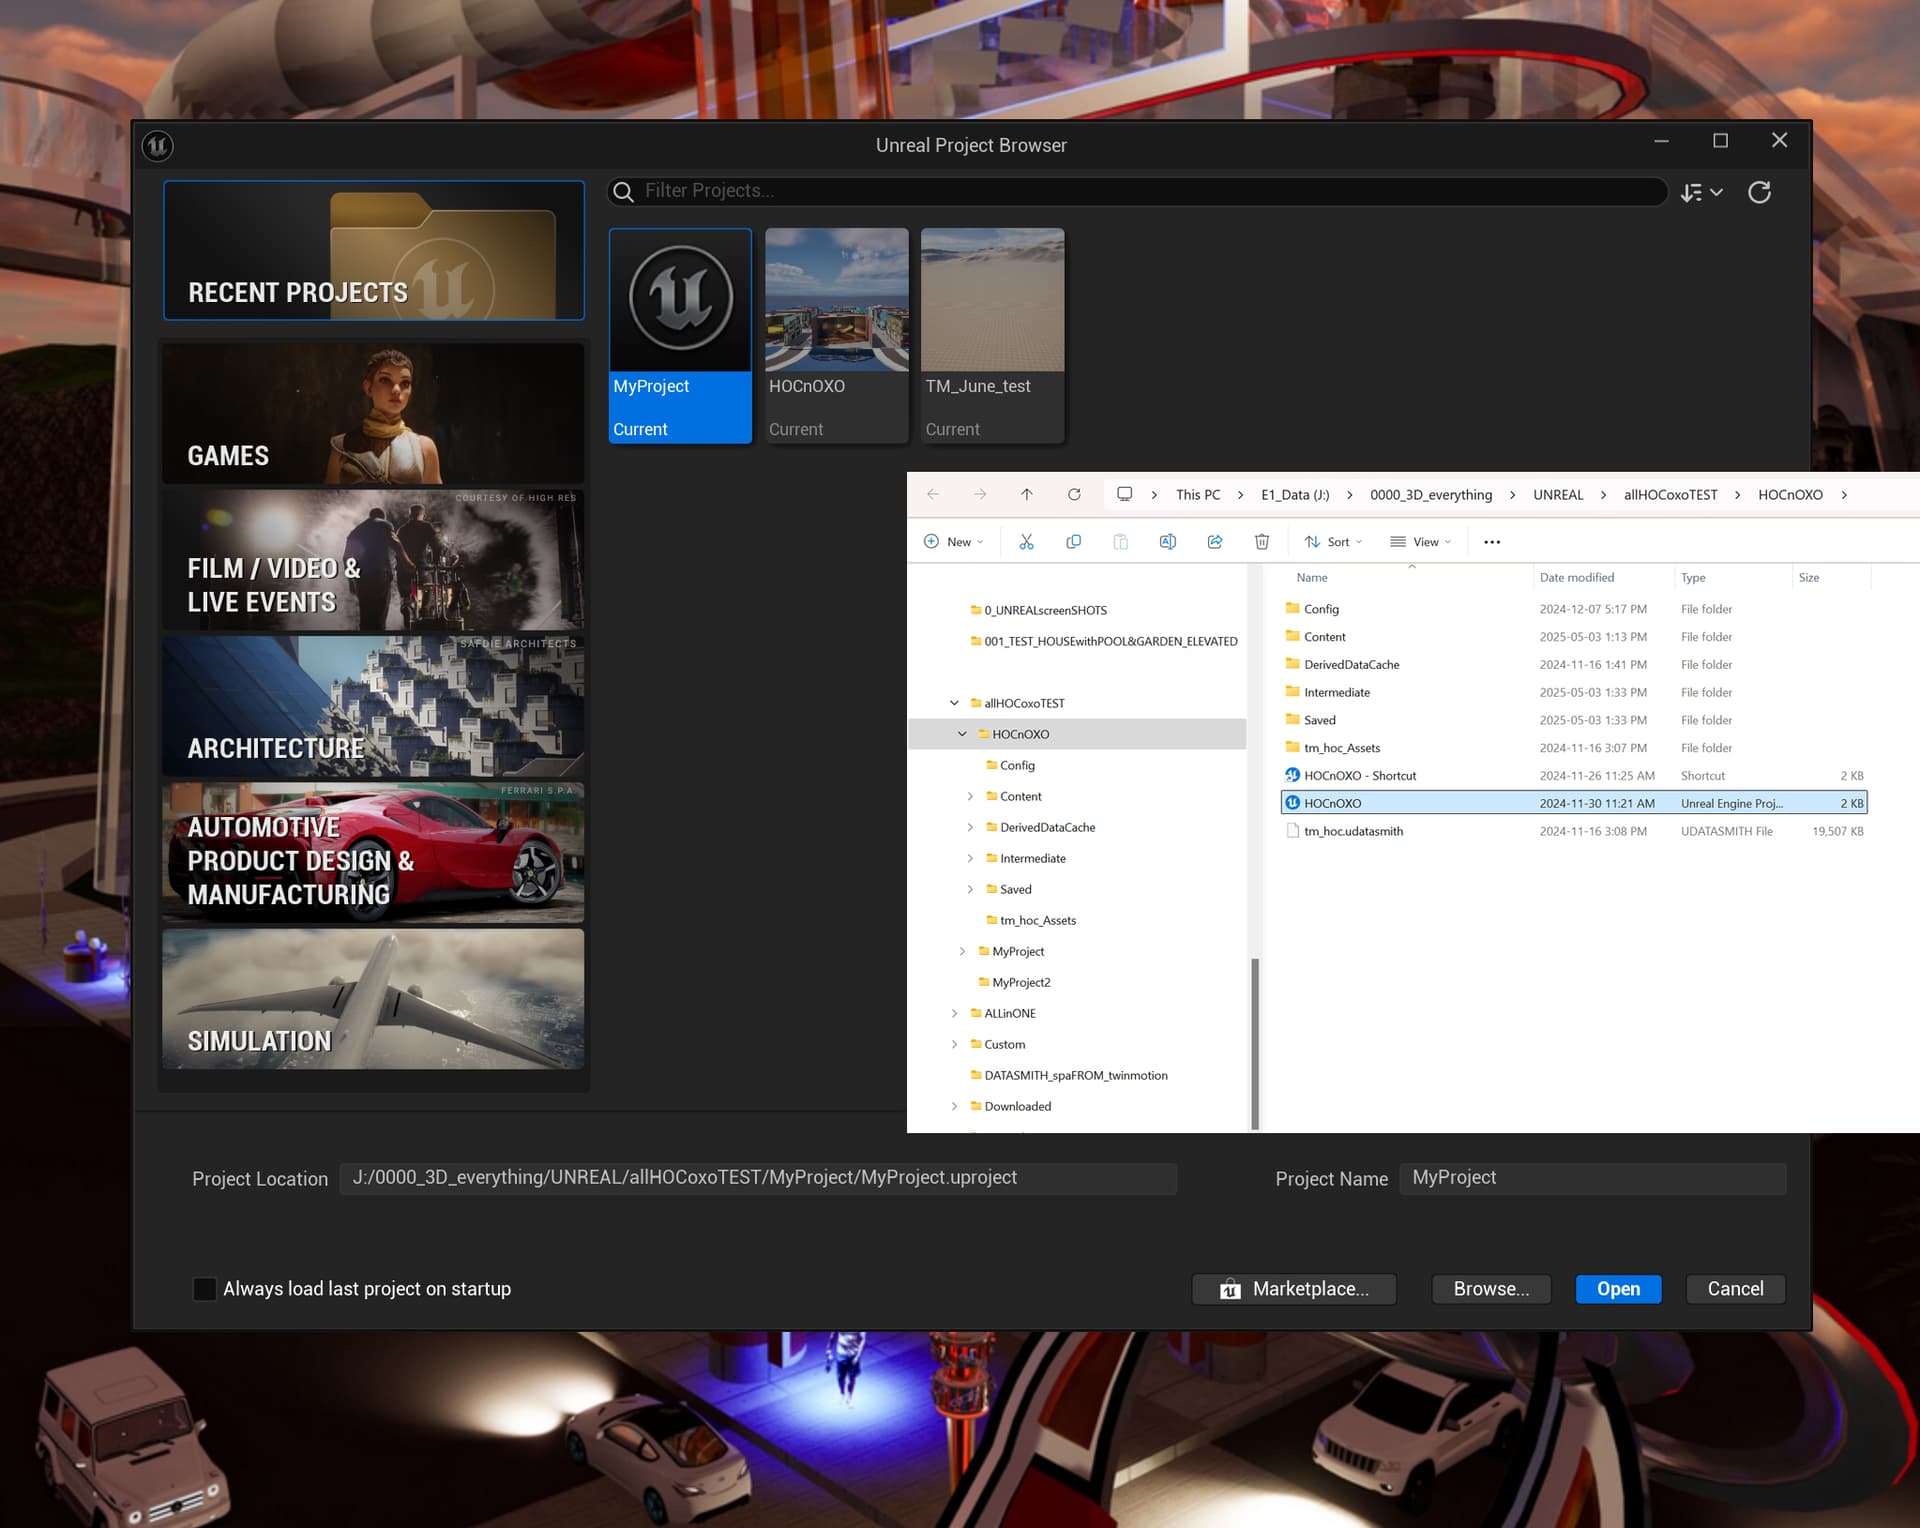
Task: Collapse the HOCnOXO tree folder
Action: tap(962, 734)
